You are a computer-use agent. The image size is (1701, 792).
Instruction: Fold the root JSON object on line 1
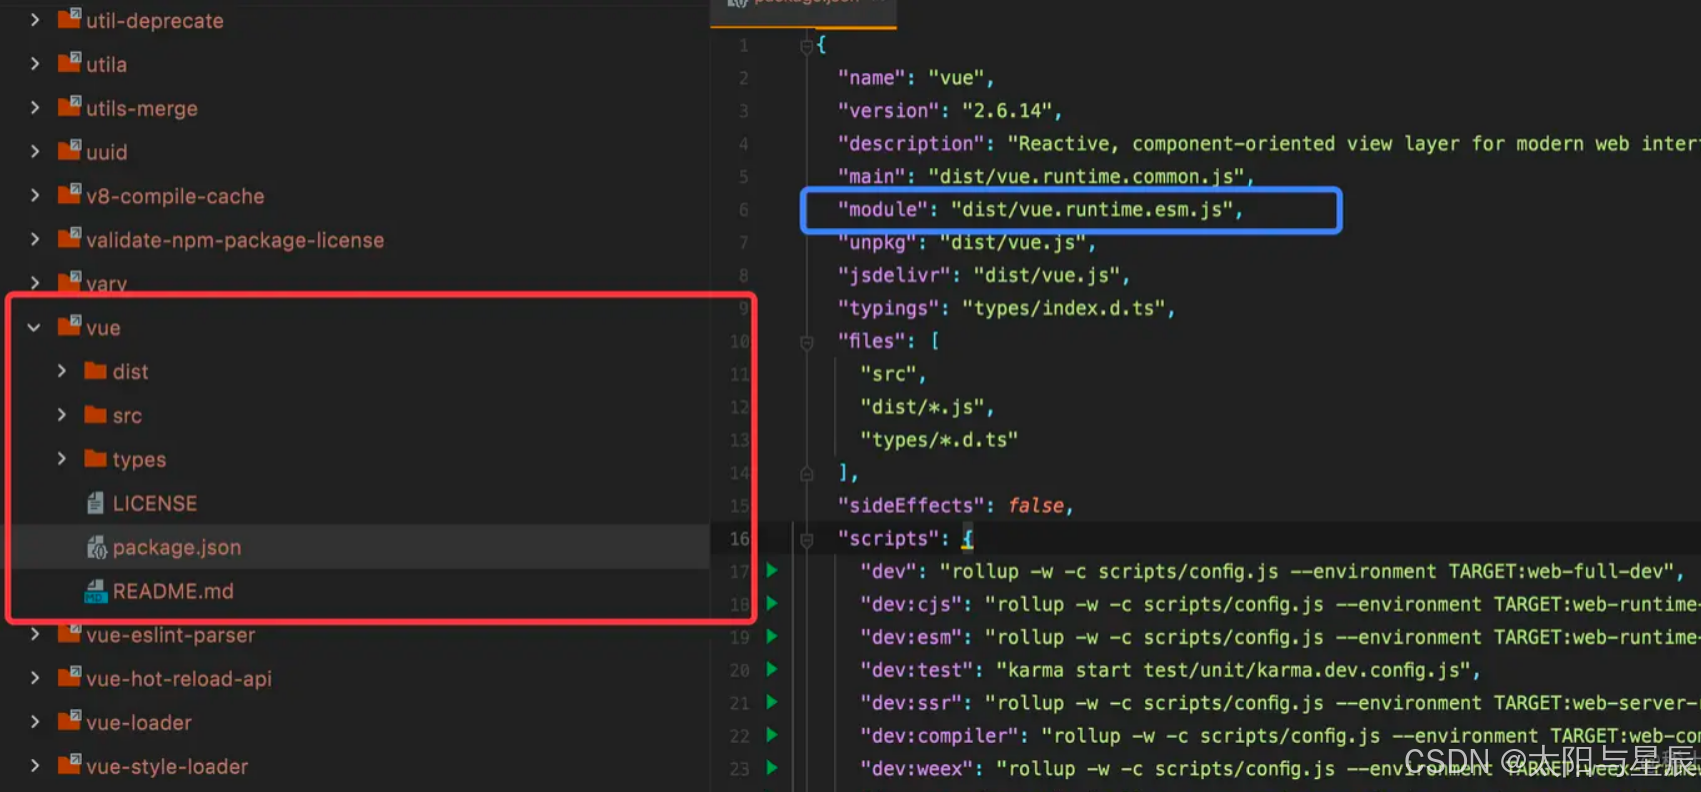point(806,46)
